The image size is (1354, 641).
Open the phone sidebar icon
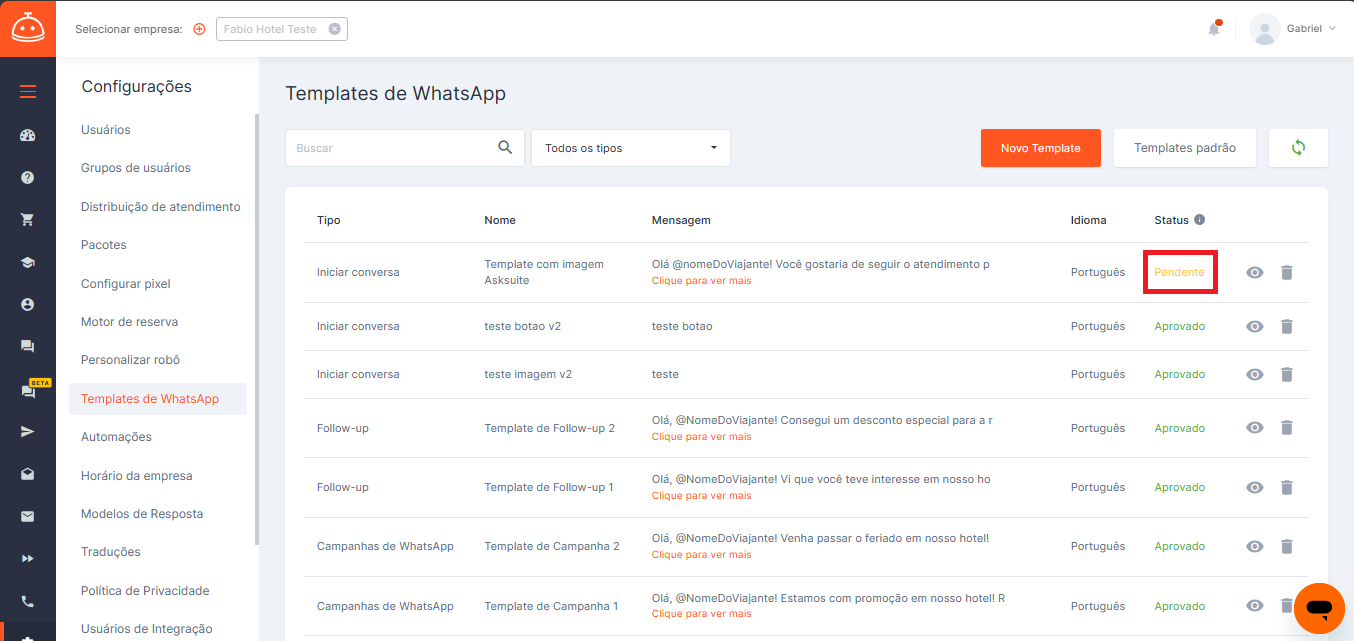[x=28, y=602]
